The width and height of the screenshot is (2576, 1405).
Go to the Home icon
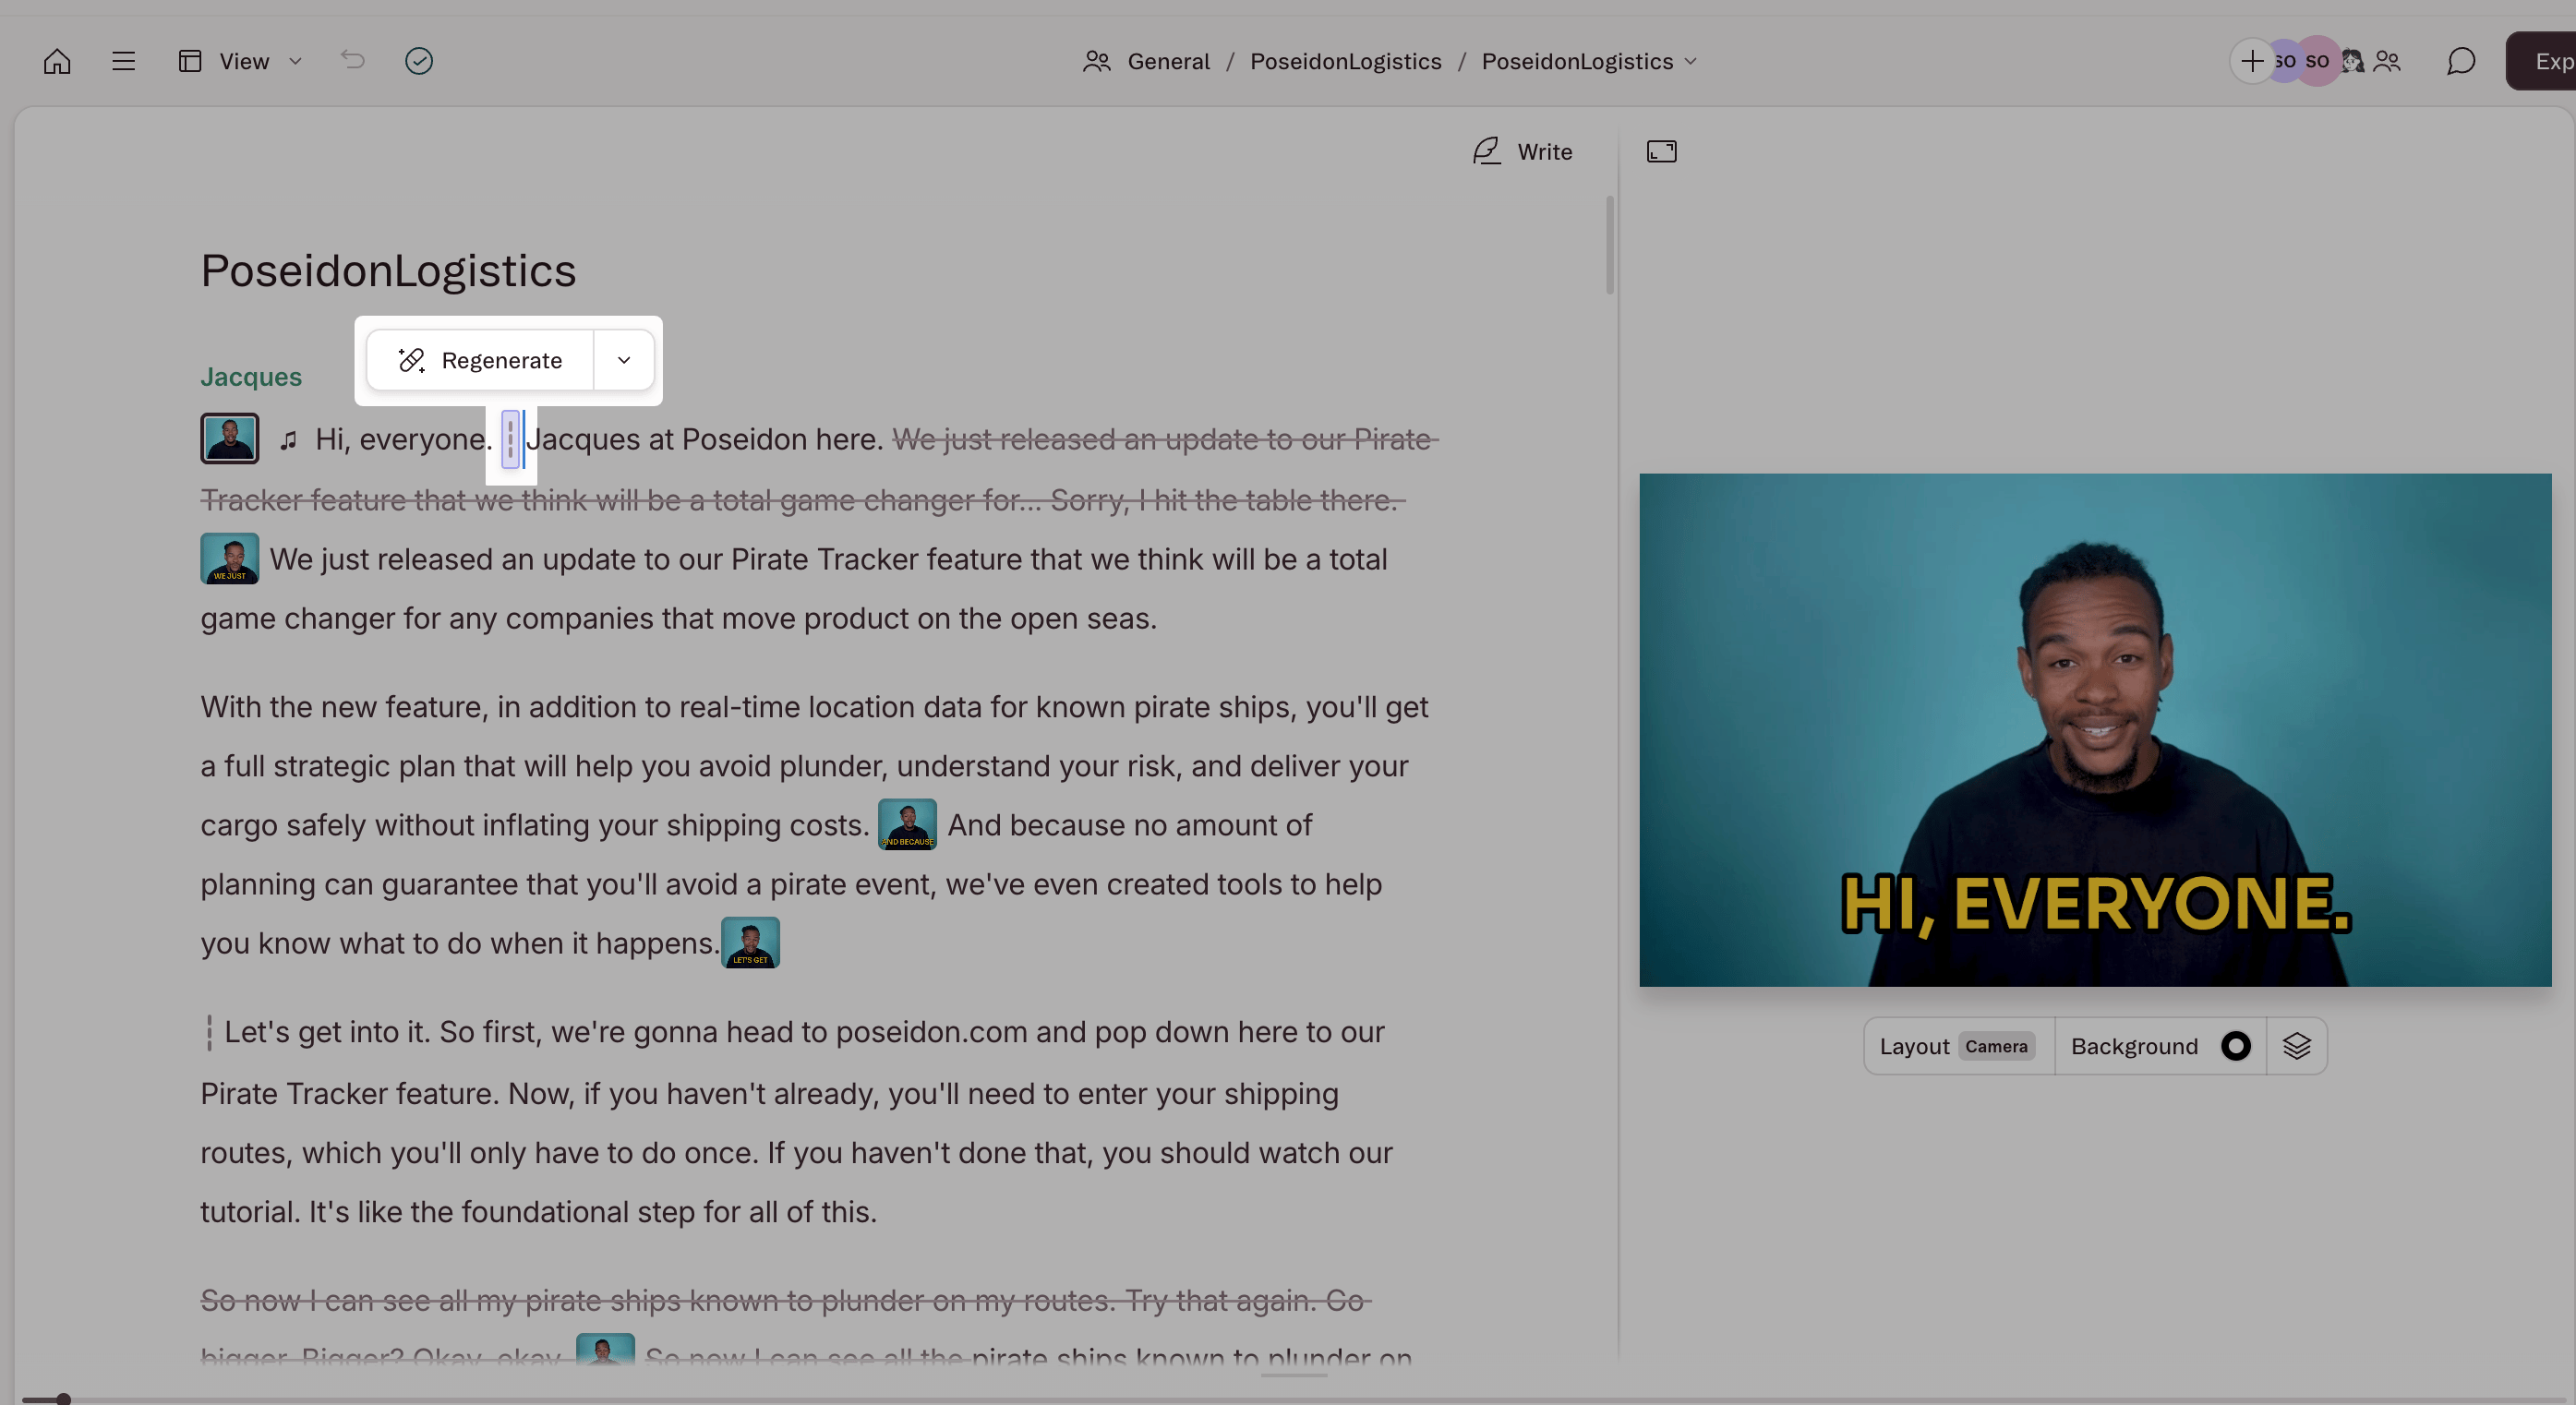pos(57,61)
